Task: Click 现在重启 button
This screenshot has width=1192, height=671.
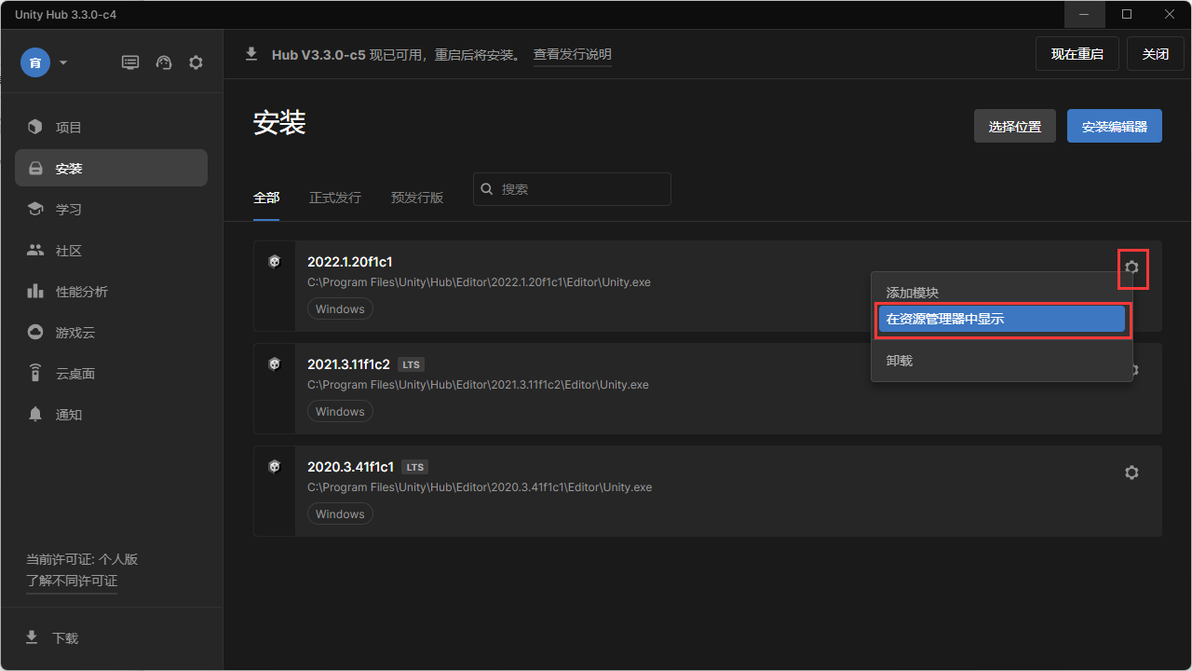Action: [x=1076, y=53]
